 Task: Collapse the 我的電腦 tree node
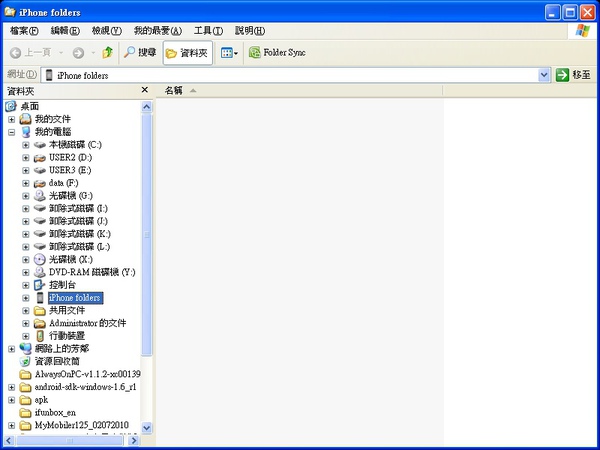[12, 132]
